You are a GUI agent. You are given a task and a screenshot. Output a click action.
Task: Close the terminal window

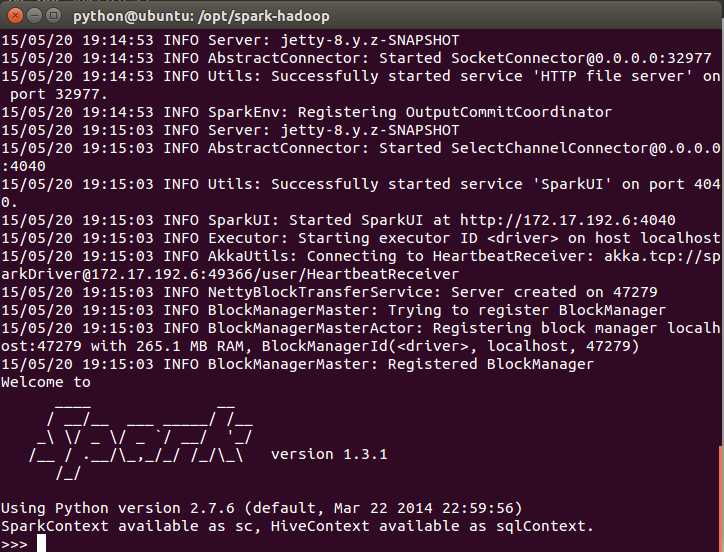14,16
